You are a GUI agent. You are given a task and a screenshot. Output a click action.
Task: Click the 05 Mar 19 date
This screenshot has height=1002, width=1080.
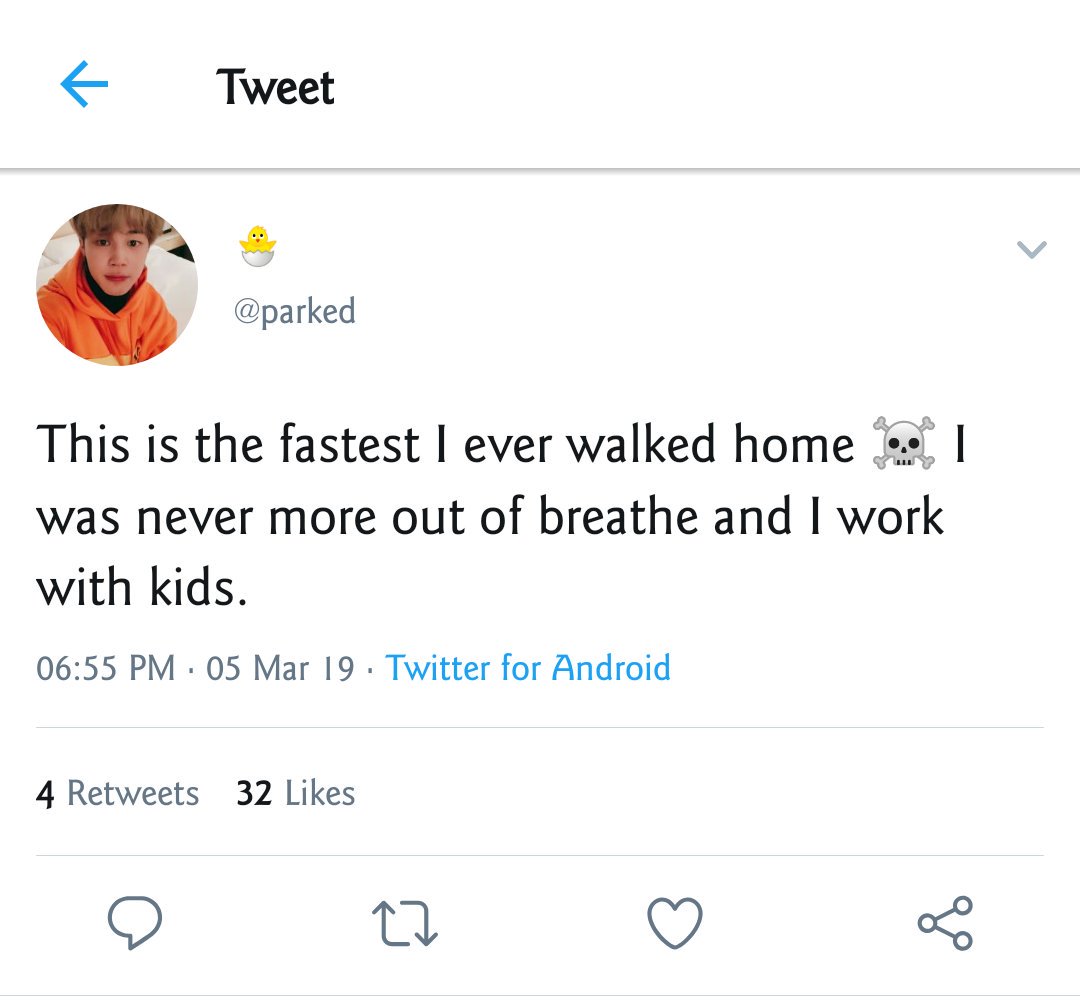tap(280, 667)
